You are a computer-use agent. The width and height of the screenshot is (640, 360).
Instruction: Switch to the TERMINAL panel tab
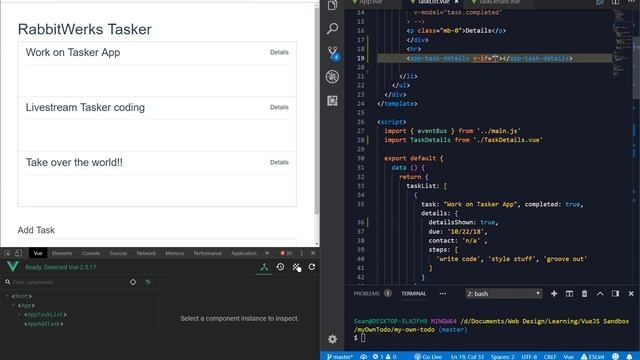click(x=413, y=293)
